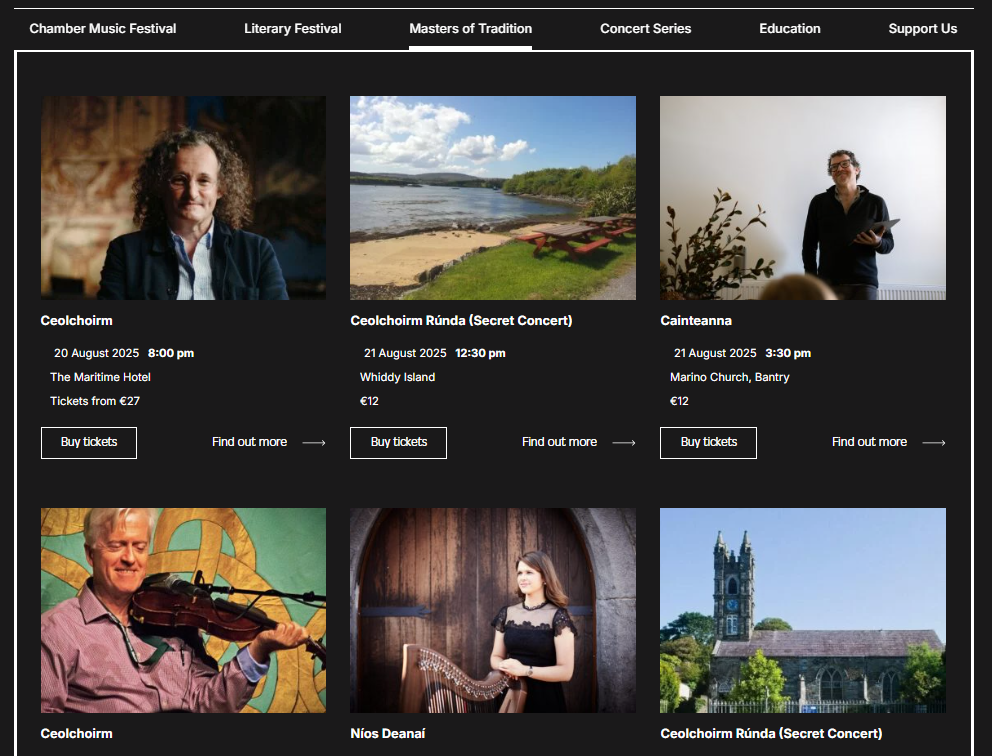Open the Education menu item
The width and height of the screenshot is (992, 756).
tap(790, 28)
